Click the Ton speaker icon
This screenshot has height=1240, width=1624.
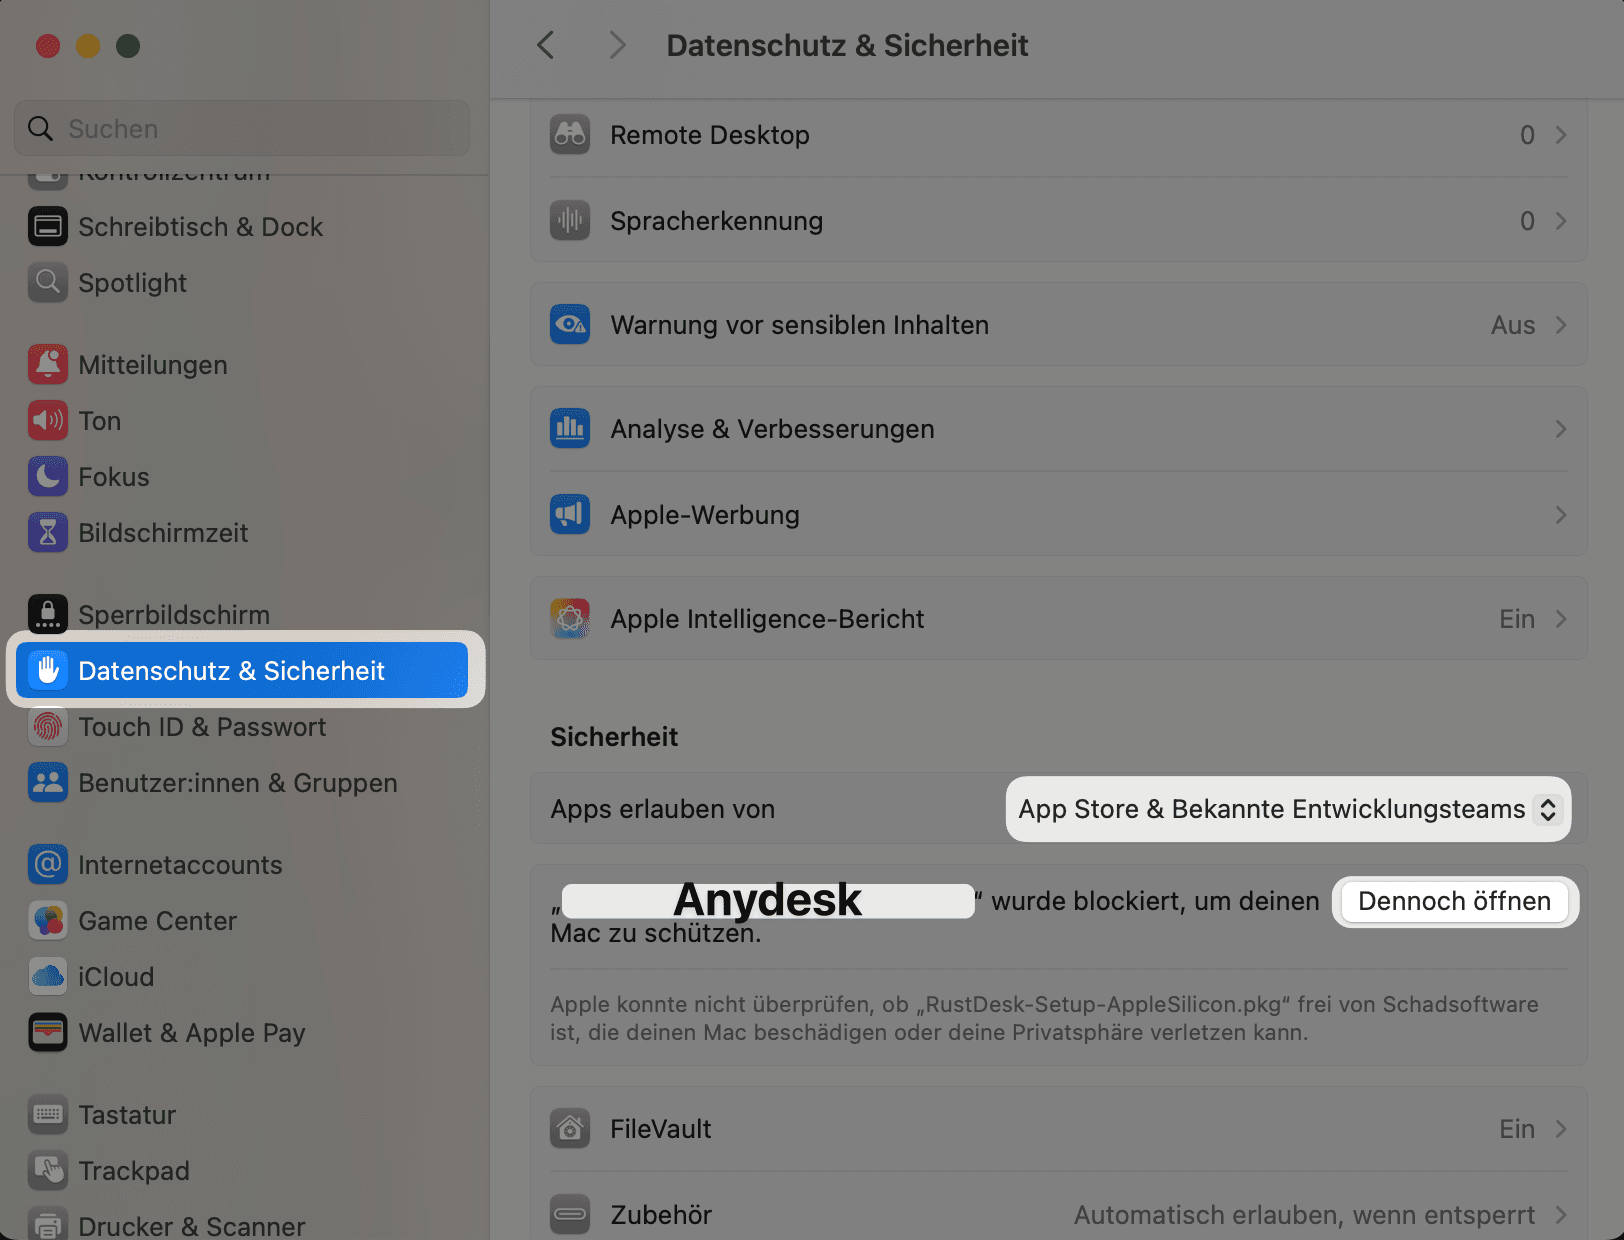click(x=48, y=421)
